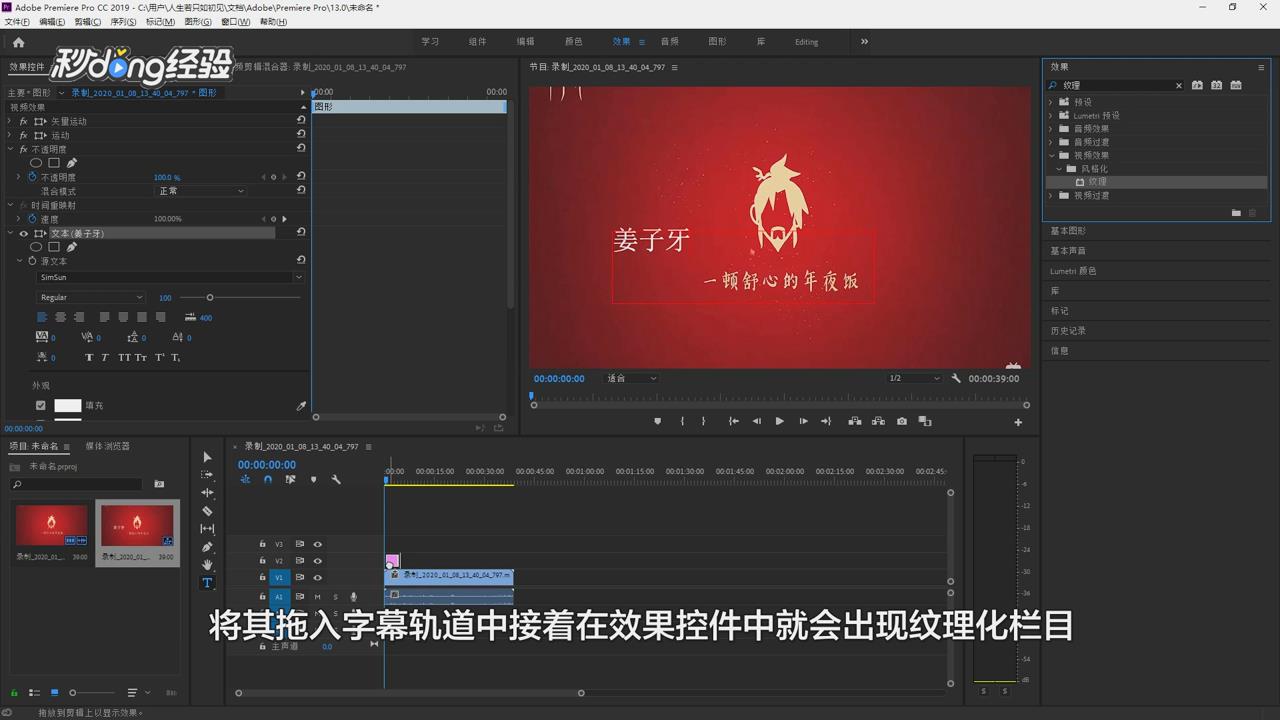The height and width of the screenshot is (720, 1280).
Task: Go to In point in program monitor
Action: [x=733, y=421]
